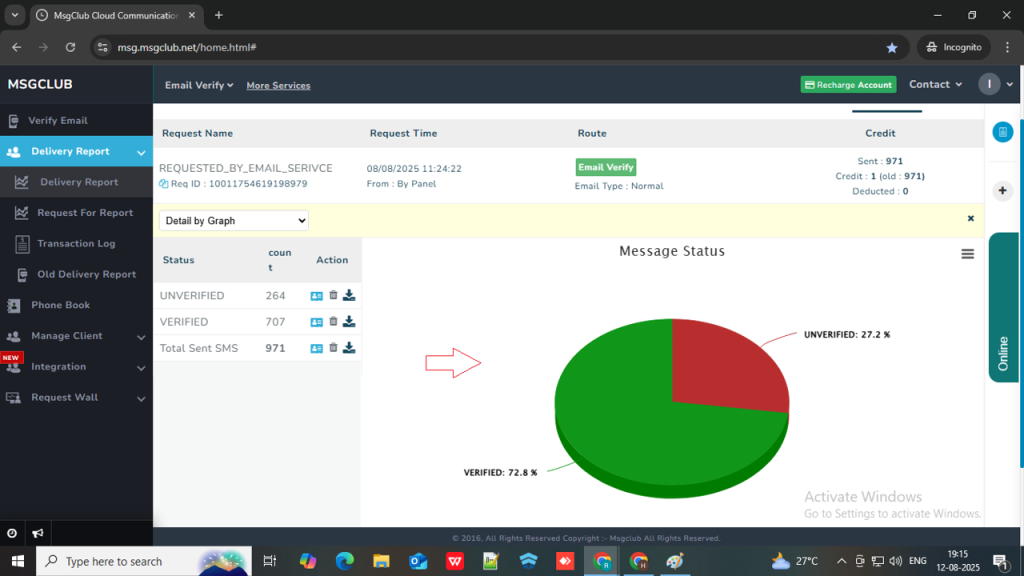
Task: Download the UNVERIFIED email list
Action: (349, 295)
